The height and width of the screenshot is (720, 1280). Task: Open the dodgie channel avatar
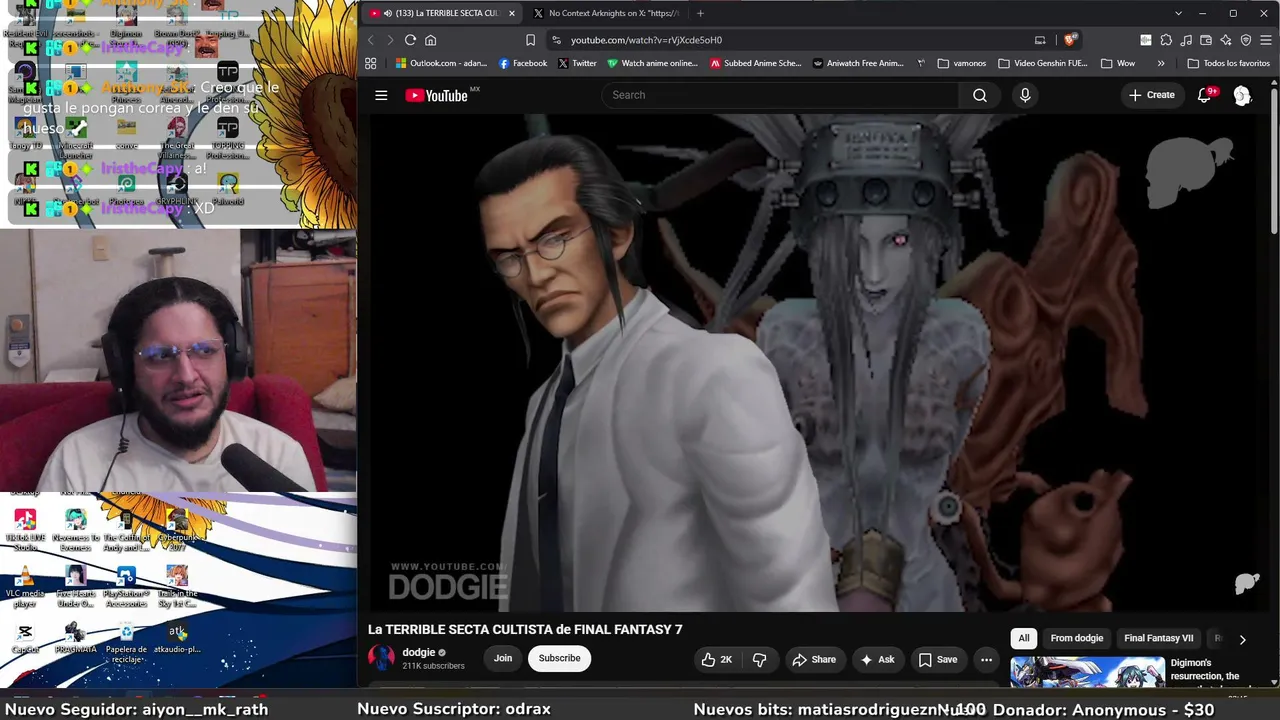[x=382, y=657]
